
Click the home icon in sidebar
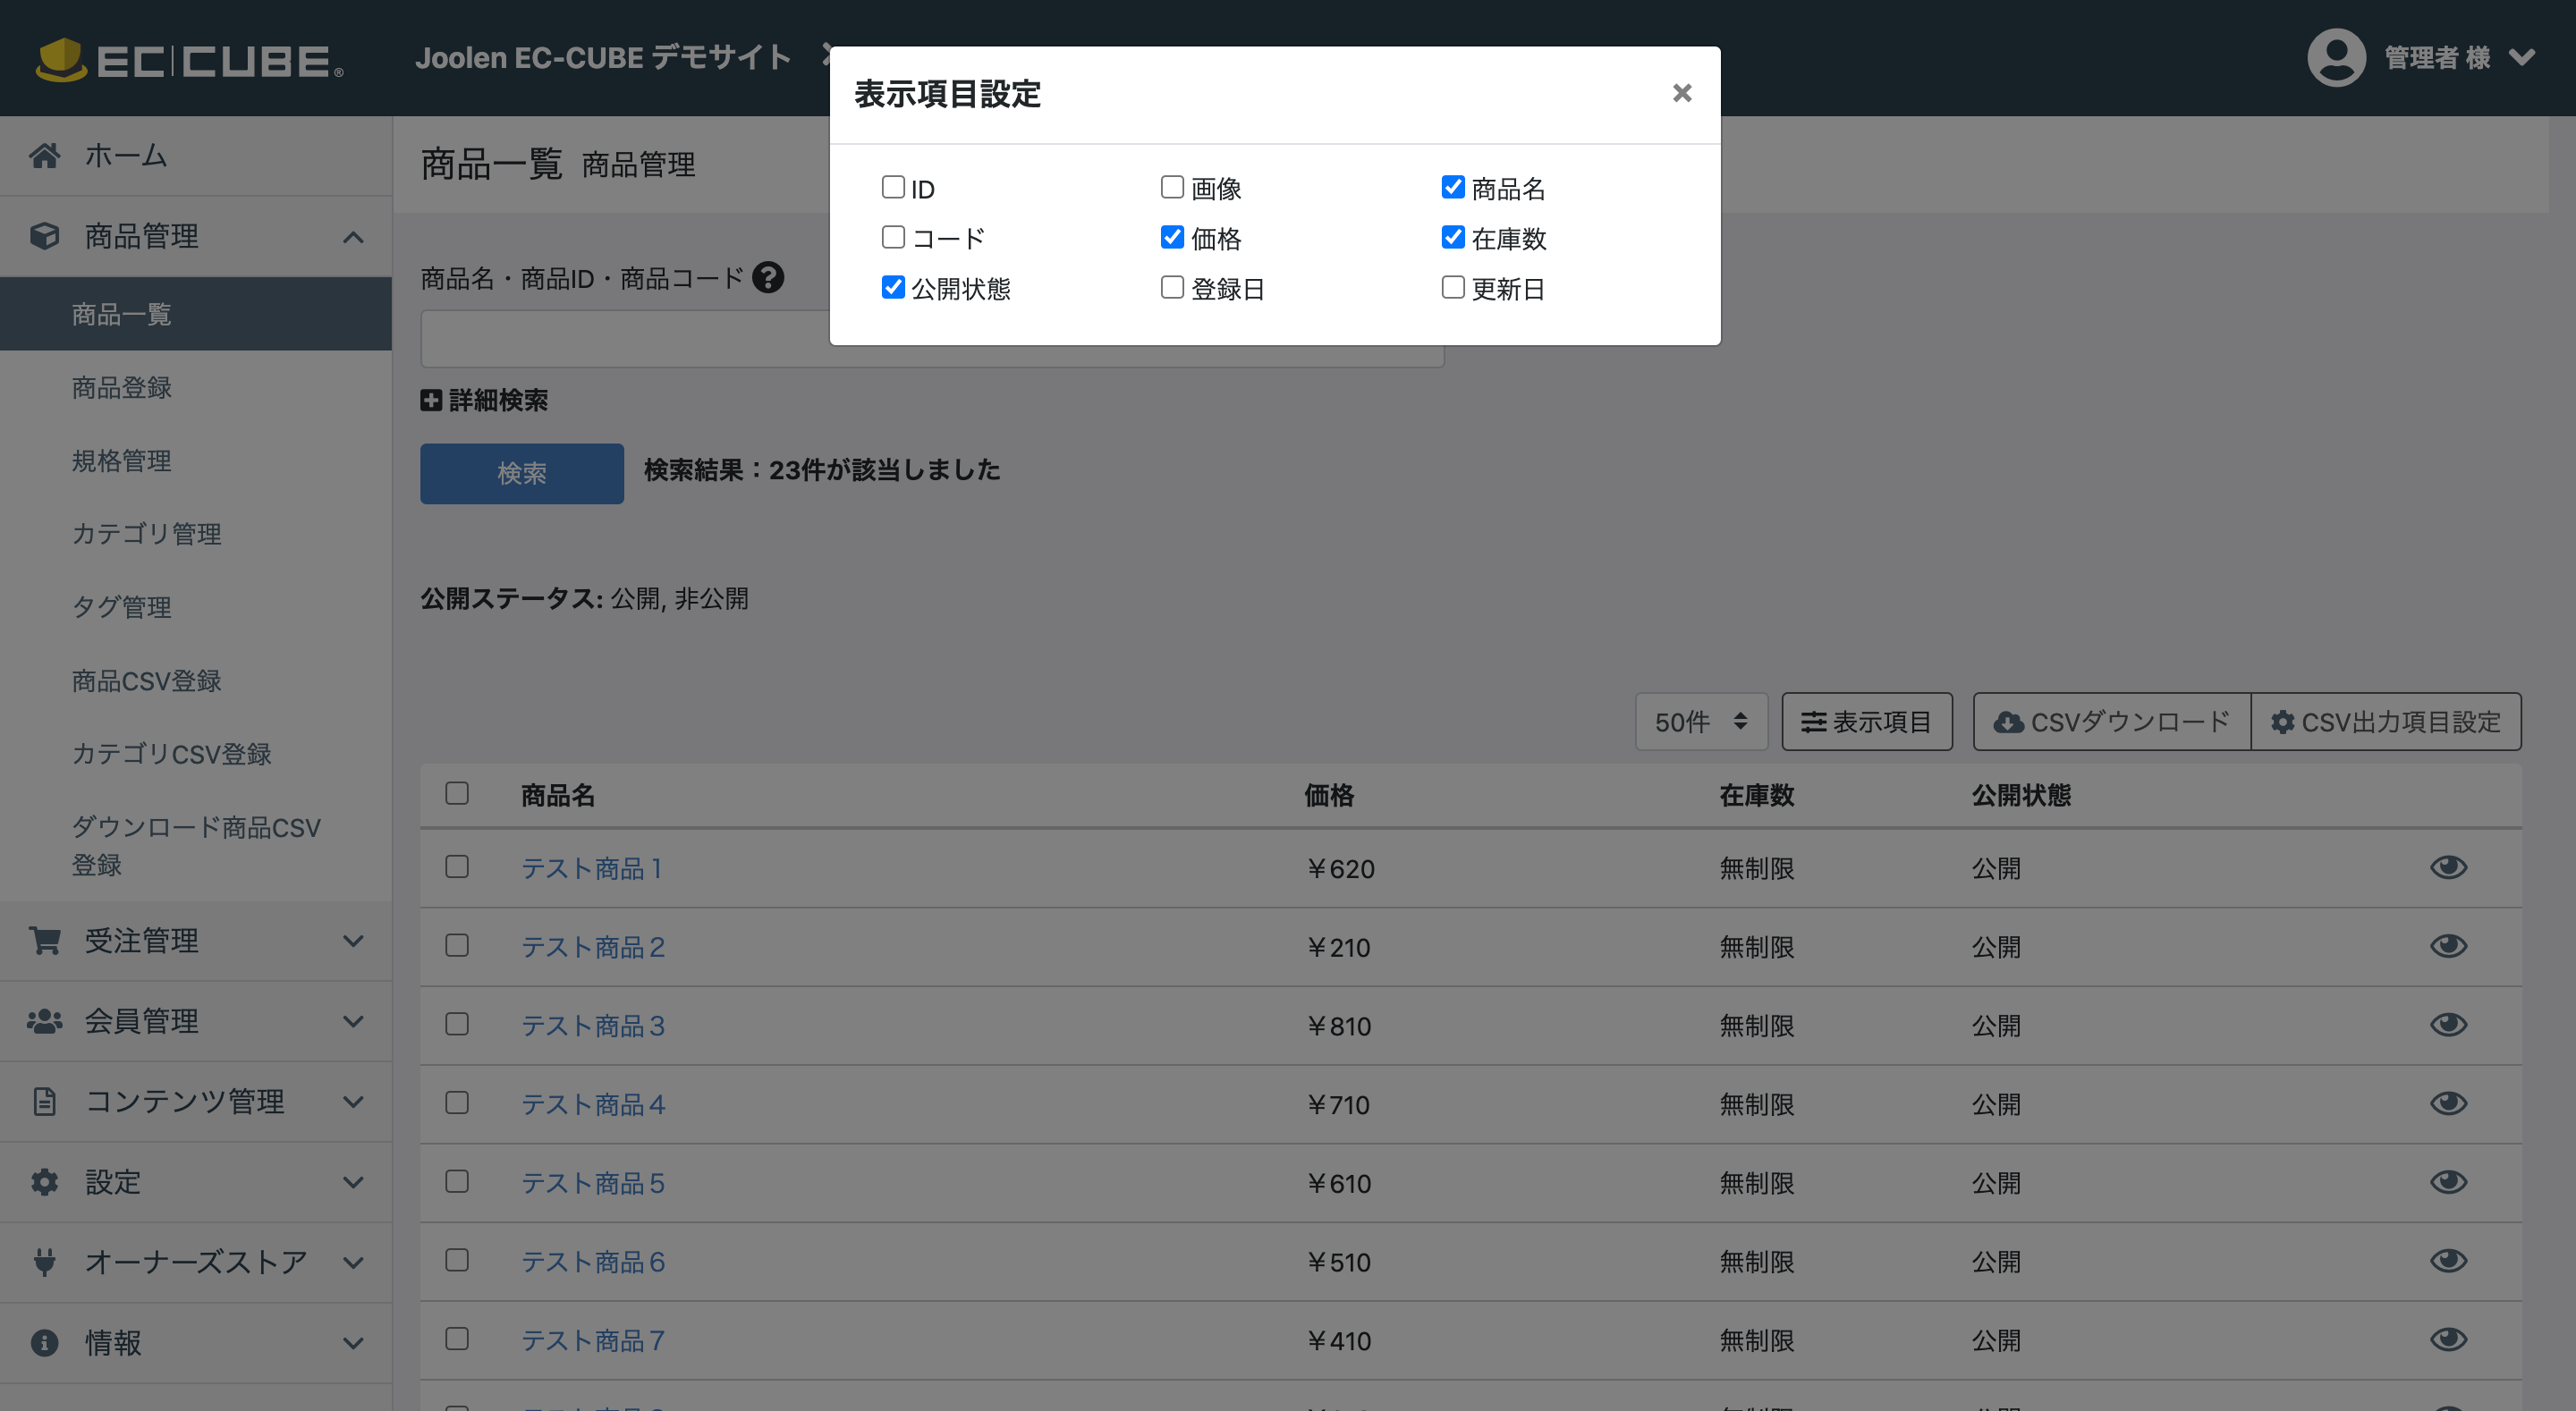(x=44, y=156)
